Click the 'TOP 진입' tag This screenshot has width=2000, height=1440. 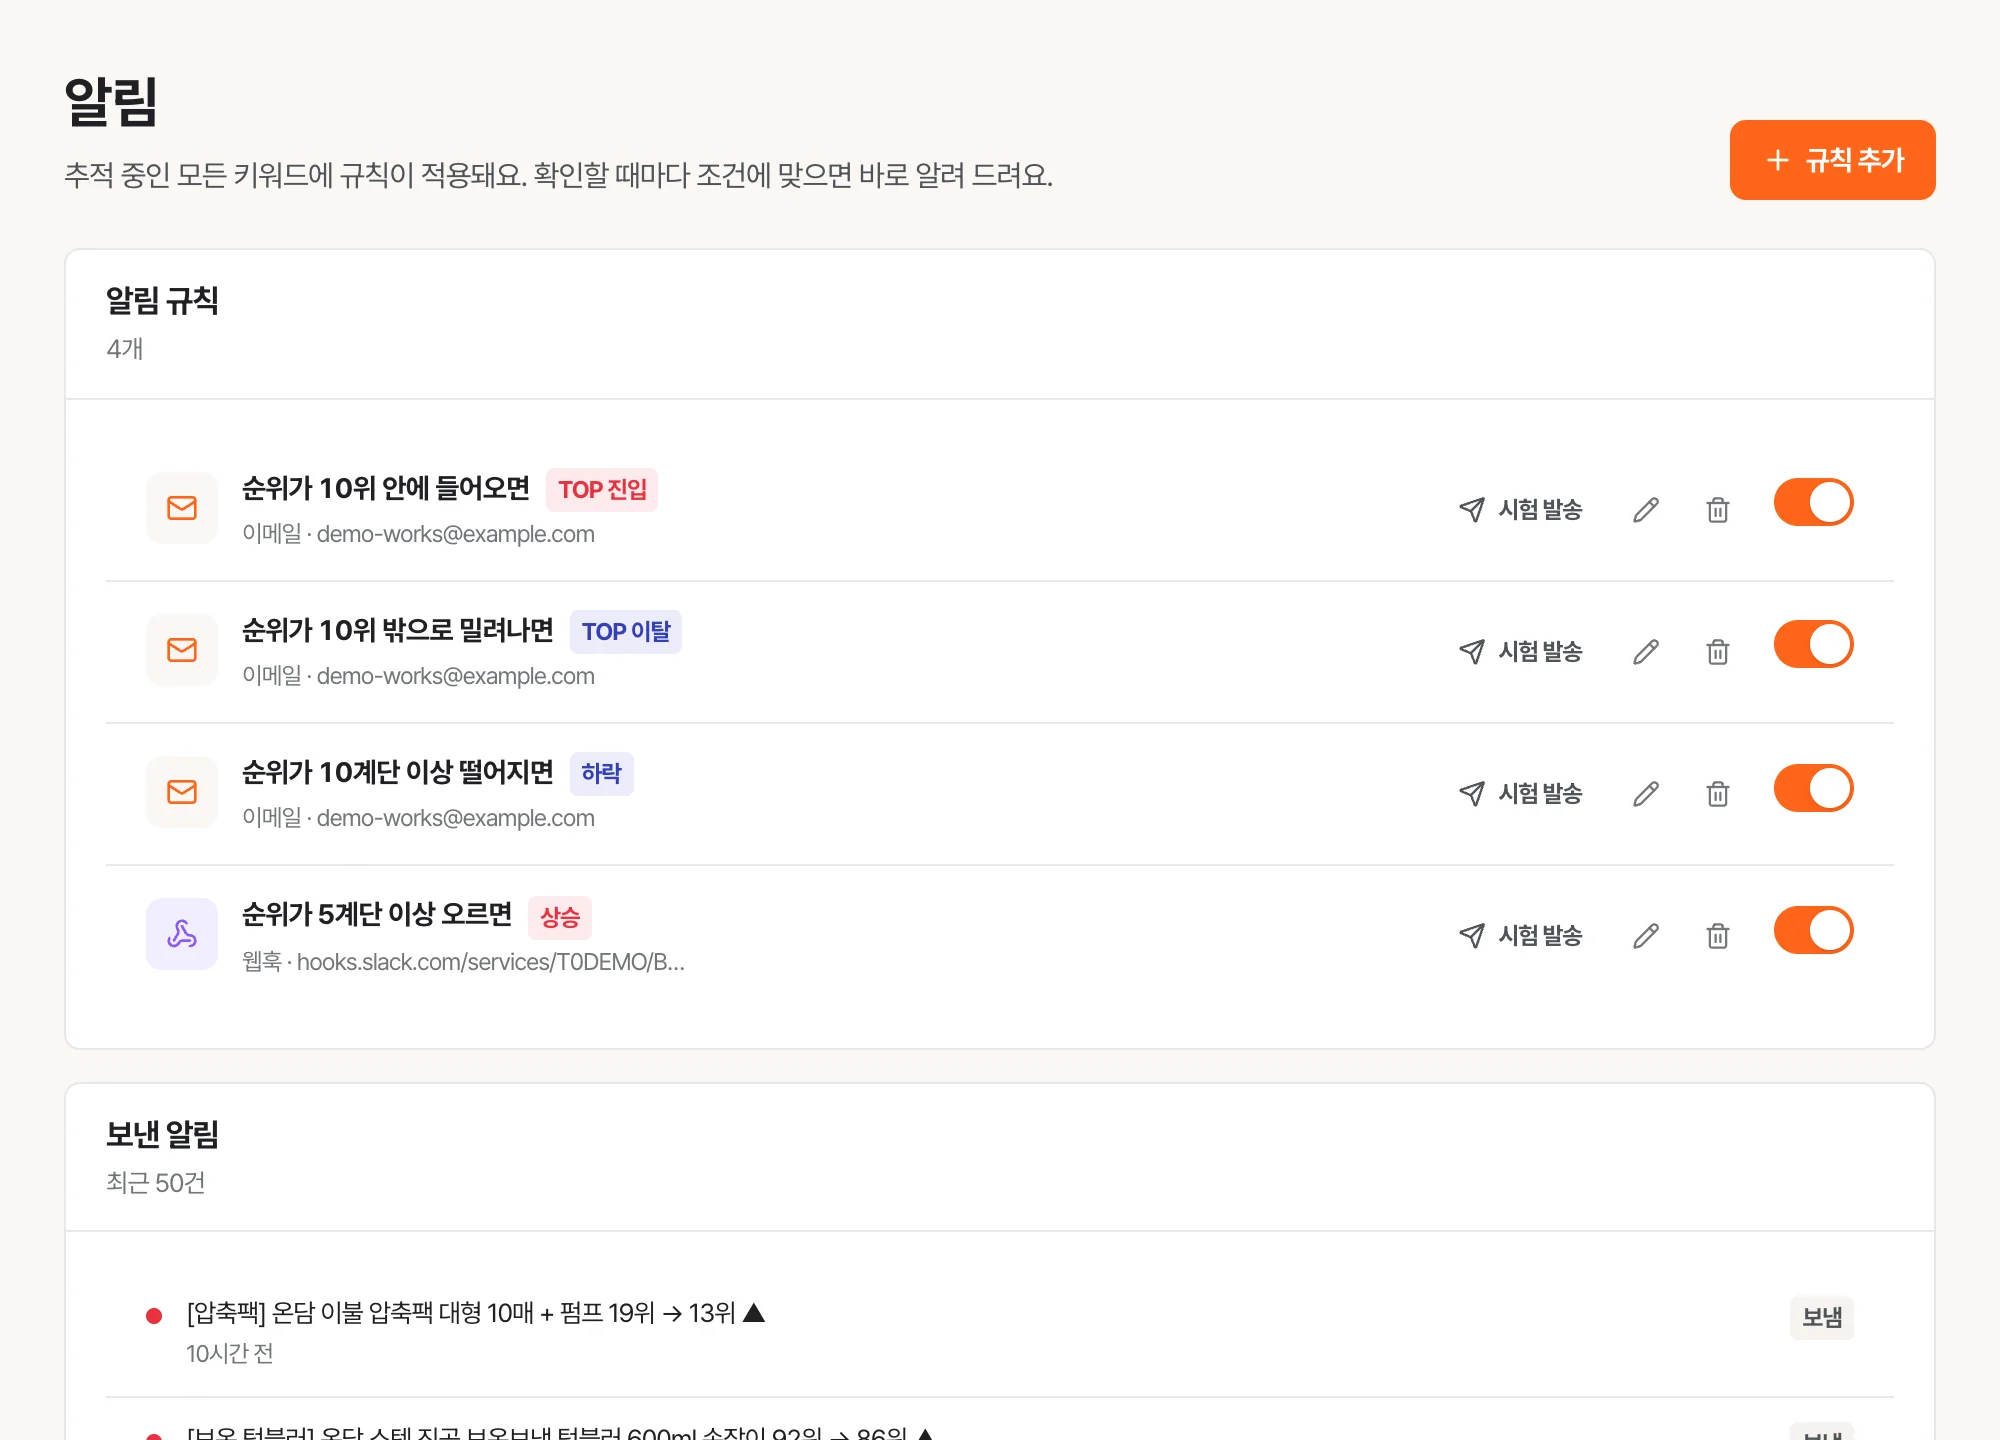coord(602,490)
